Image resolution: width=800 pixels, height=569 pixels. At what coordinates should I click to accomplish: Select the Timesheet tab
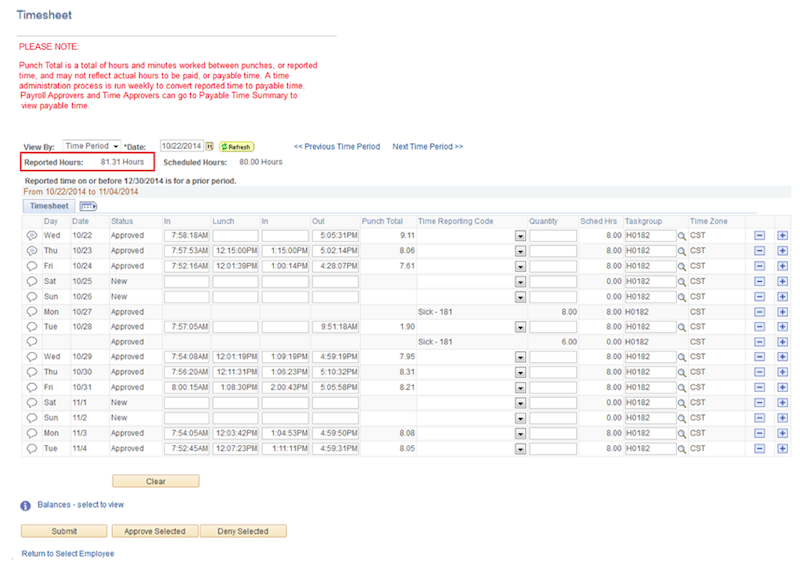(48, 205)
